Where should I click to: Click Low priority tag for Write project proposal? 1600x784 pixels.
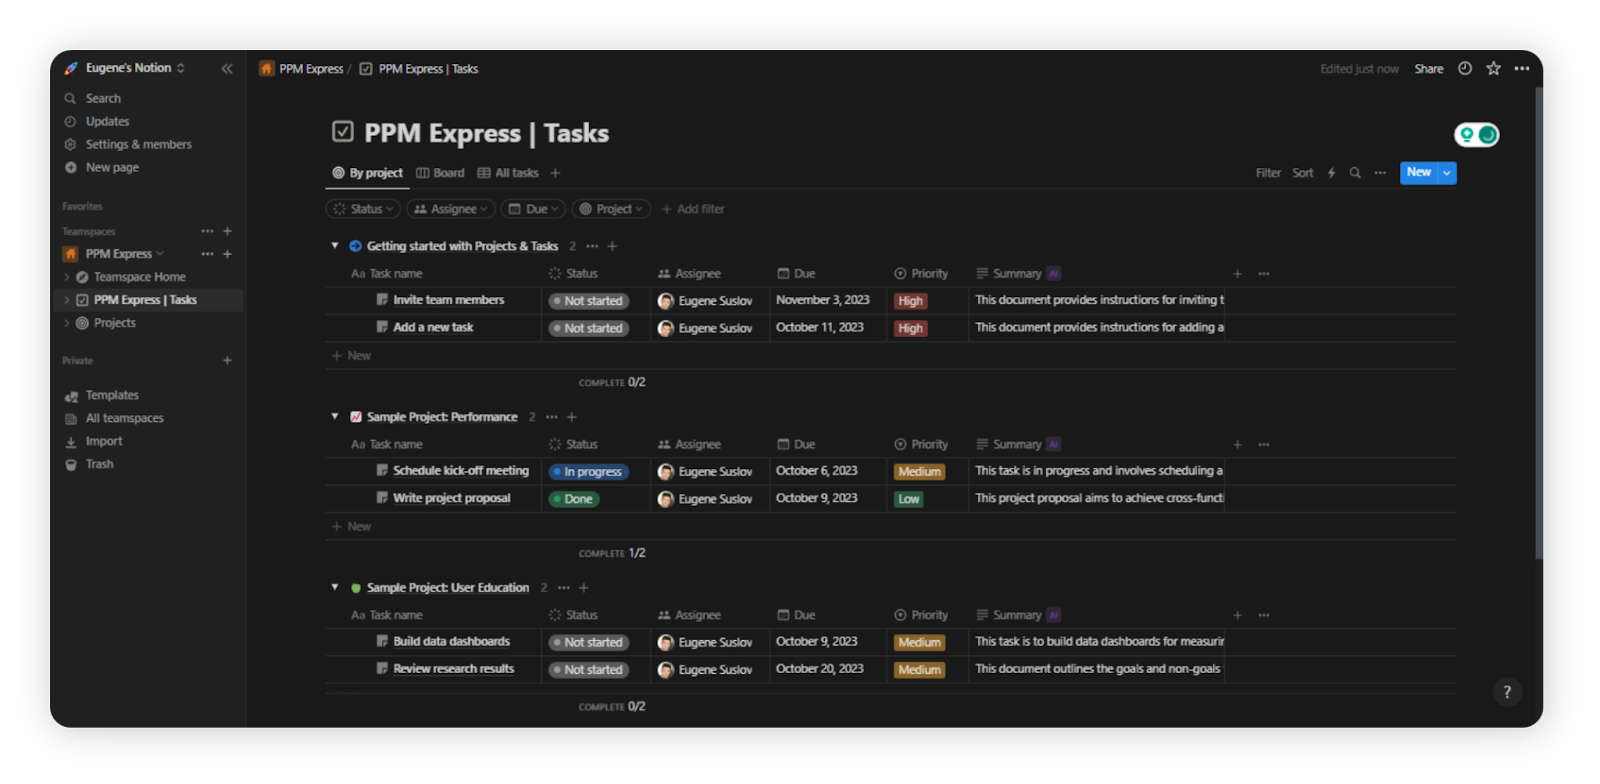908,499
